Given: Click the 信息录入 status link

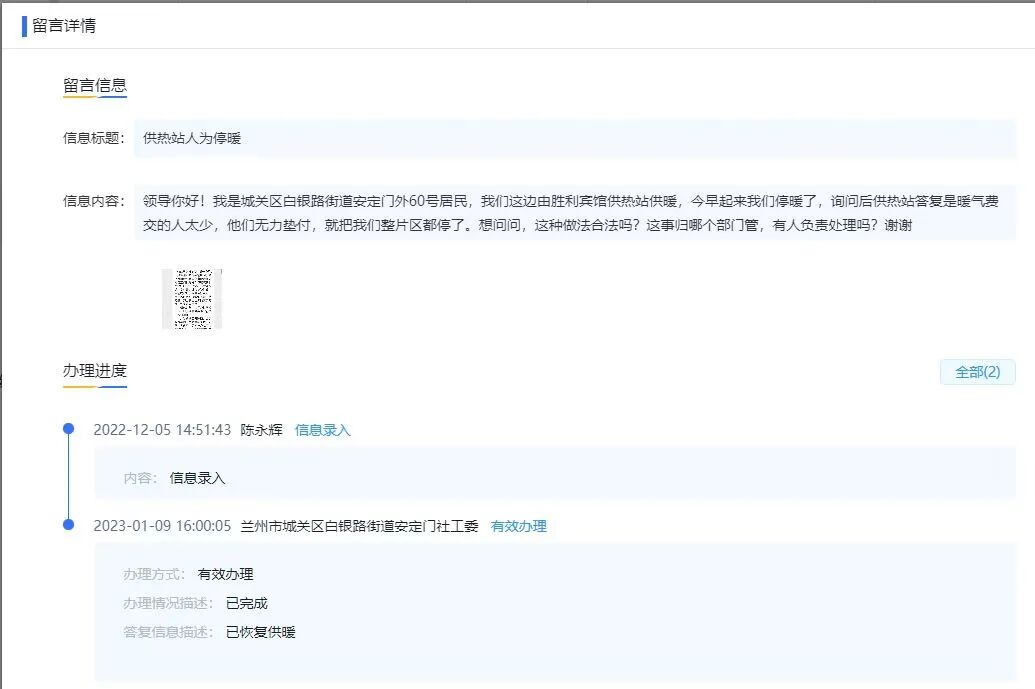Looking at the screenshot, I should pyautogui.click(x=322, y=430).
